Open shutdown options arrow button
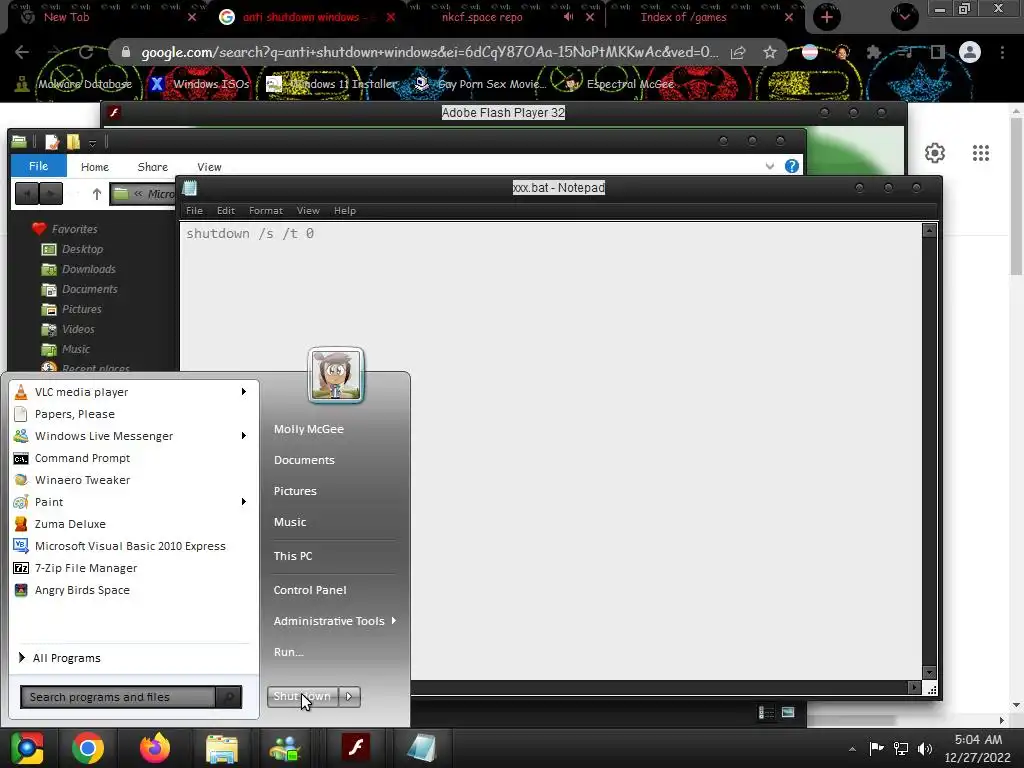The width and height of the screenshot is (1024, 768). [x=349, y=697]
